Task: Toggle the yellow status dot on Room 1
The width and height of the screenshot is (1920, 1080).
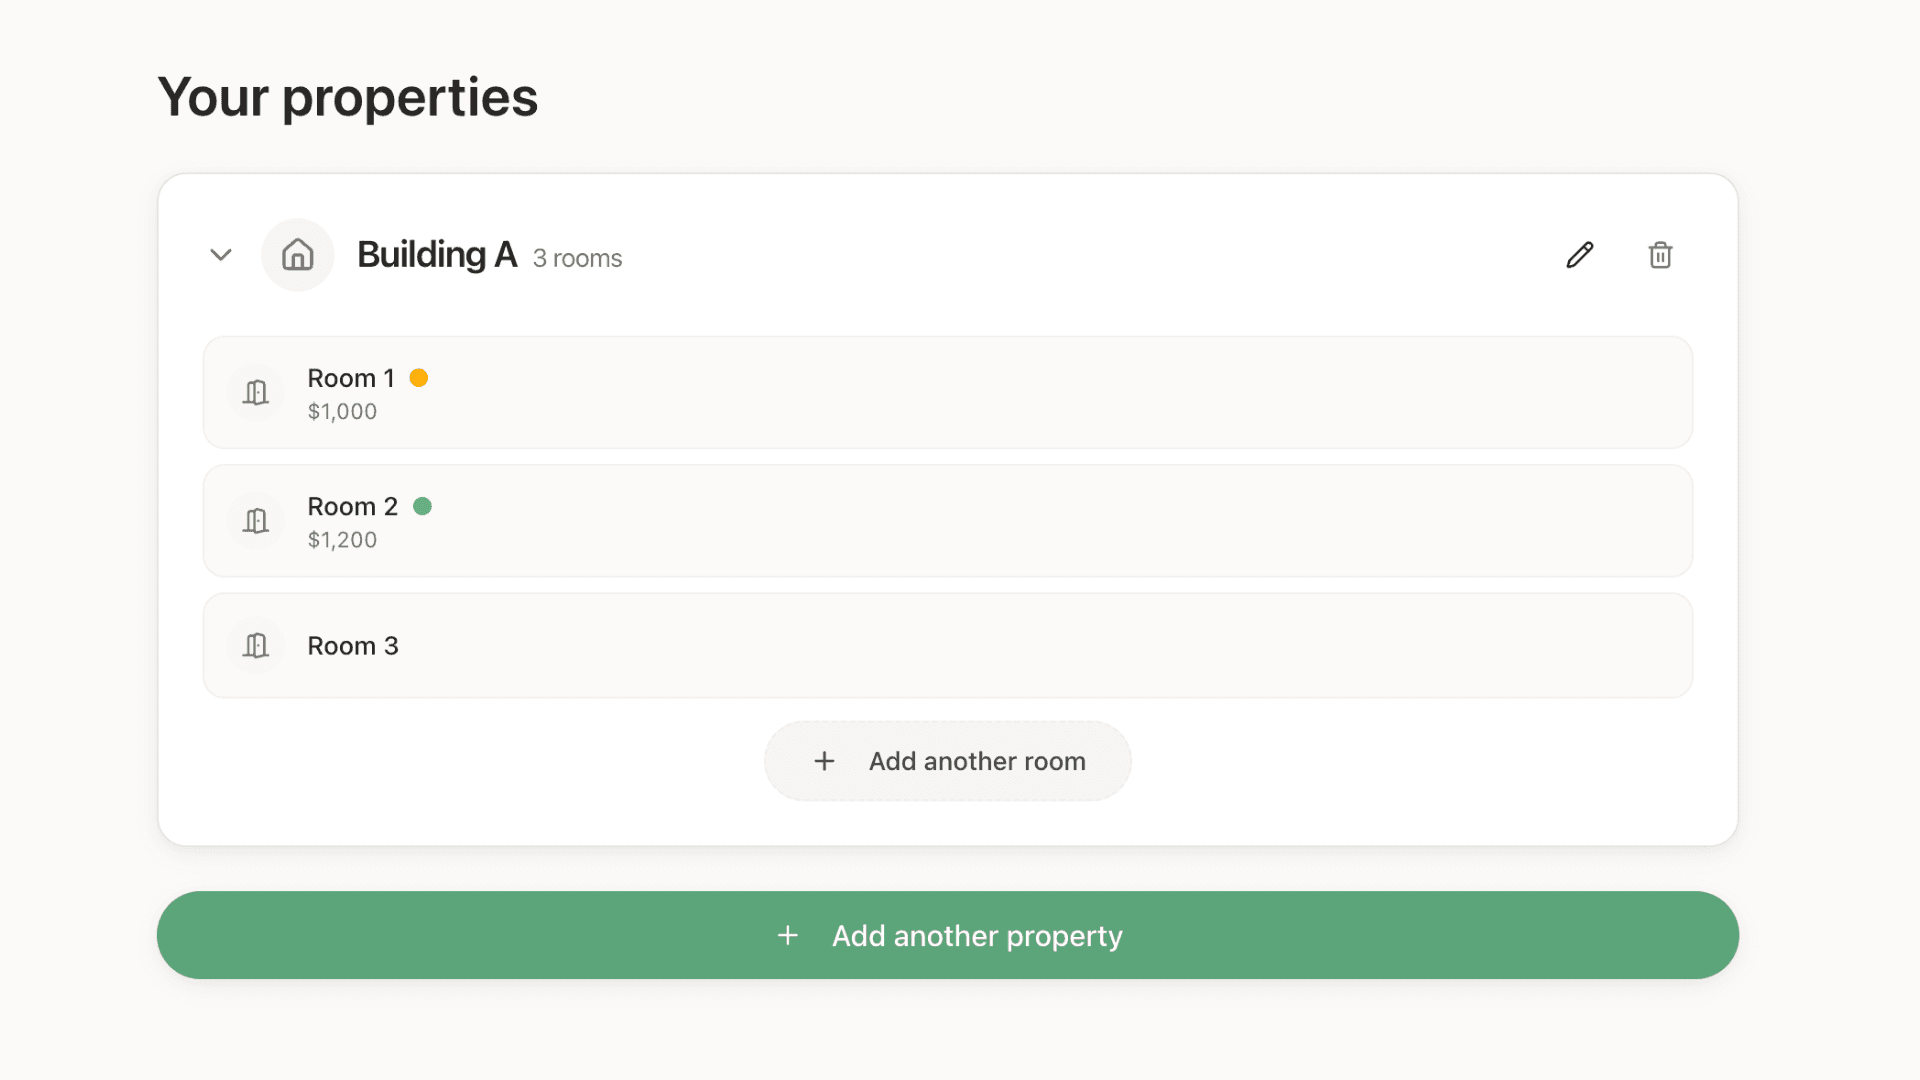Action: [420, 378]
